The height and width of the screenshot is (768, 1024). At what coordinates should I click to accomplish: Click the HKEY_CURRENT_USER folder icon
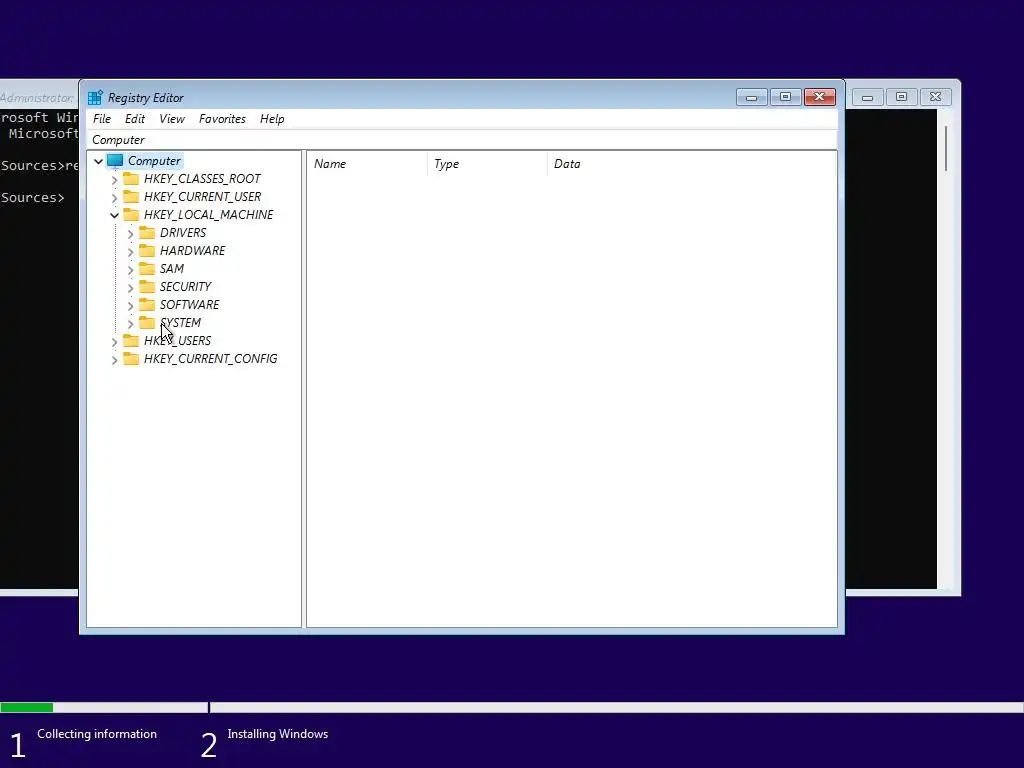tap(131, 197)
